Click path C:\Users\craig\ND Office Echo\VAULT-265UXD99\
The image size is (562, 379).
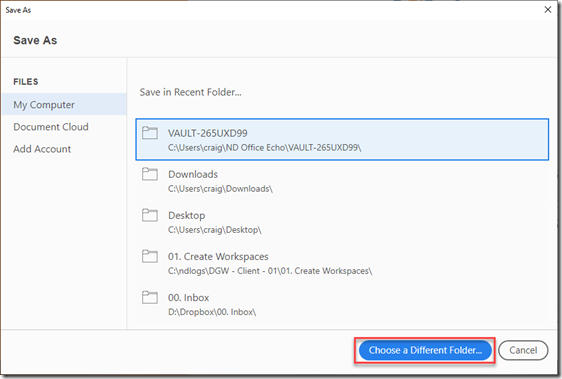pyautogui.click(x=265, y=148)
